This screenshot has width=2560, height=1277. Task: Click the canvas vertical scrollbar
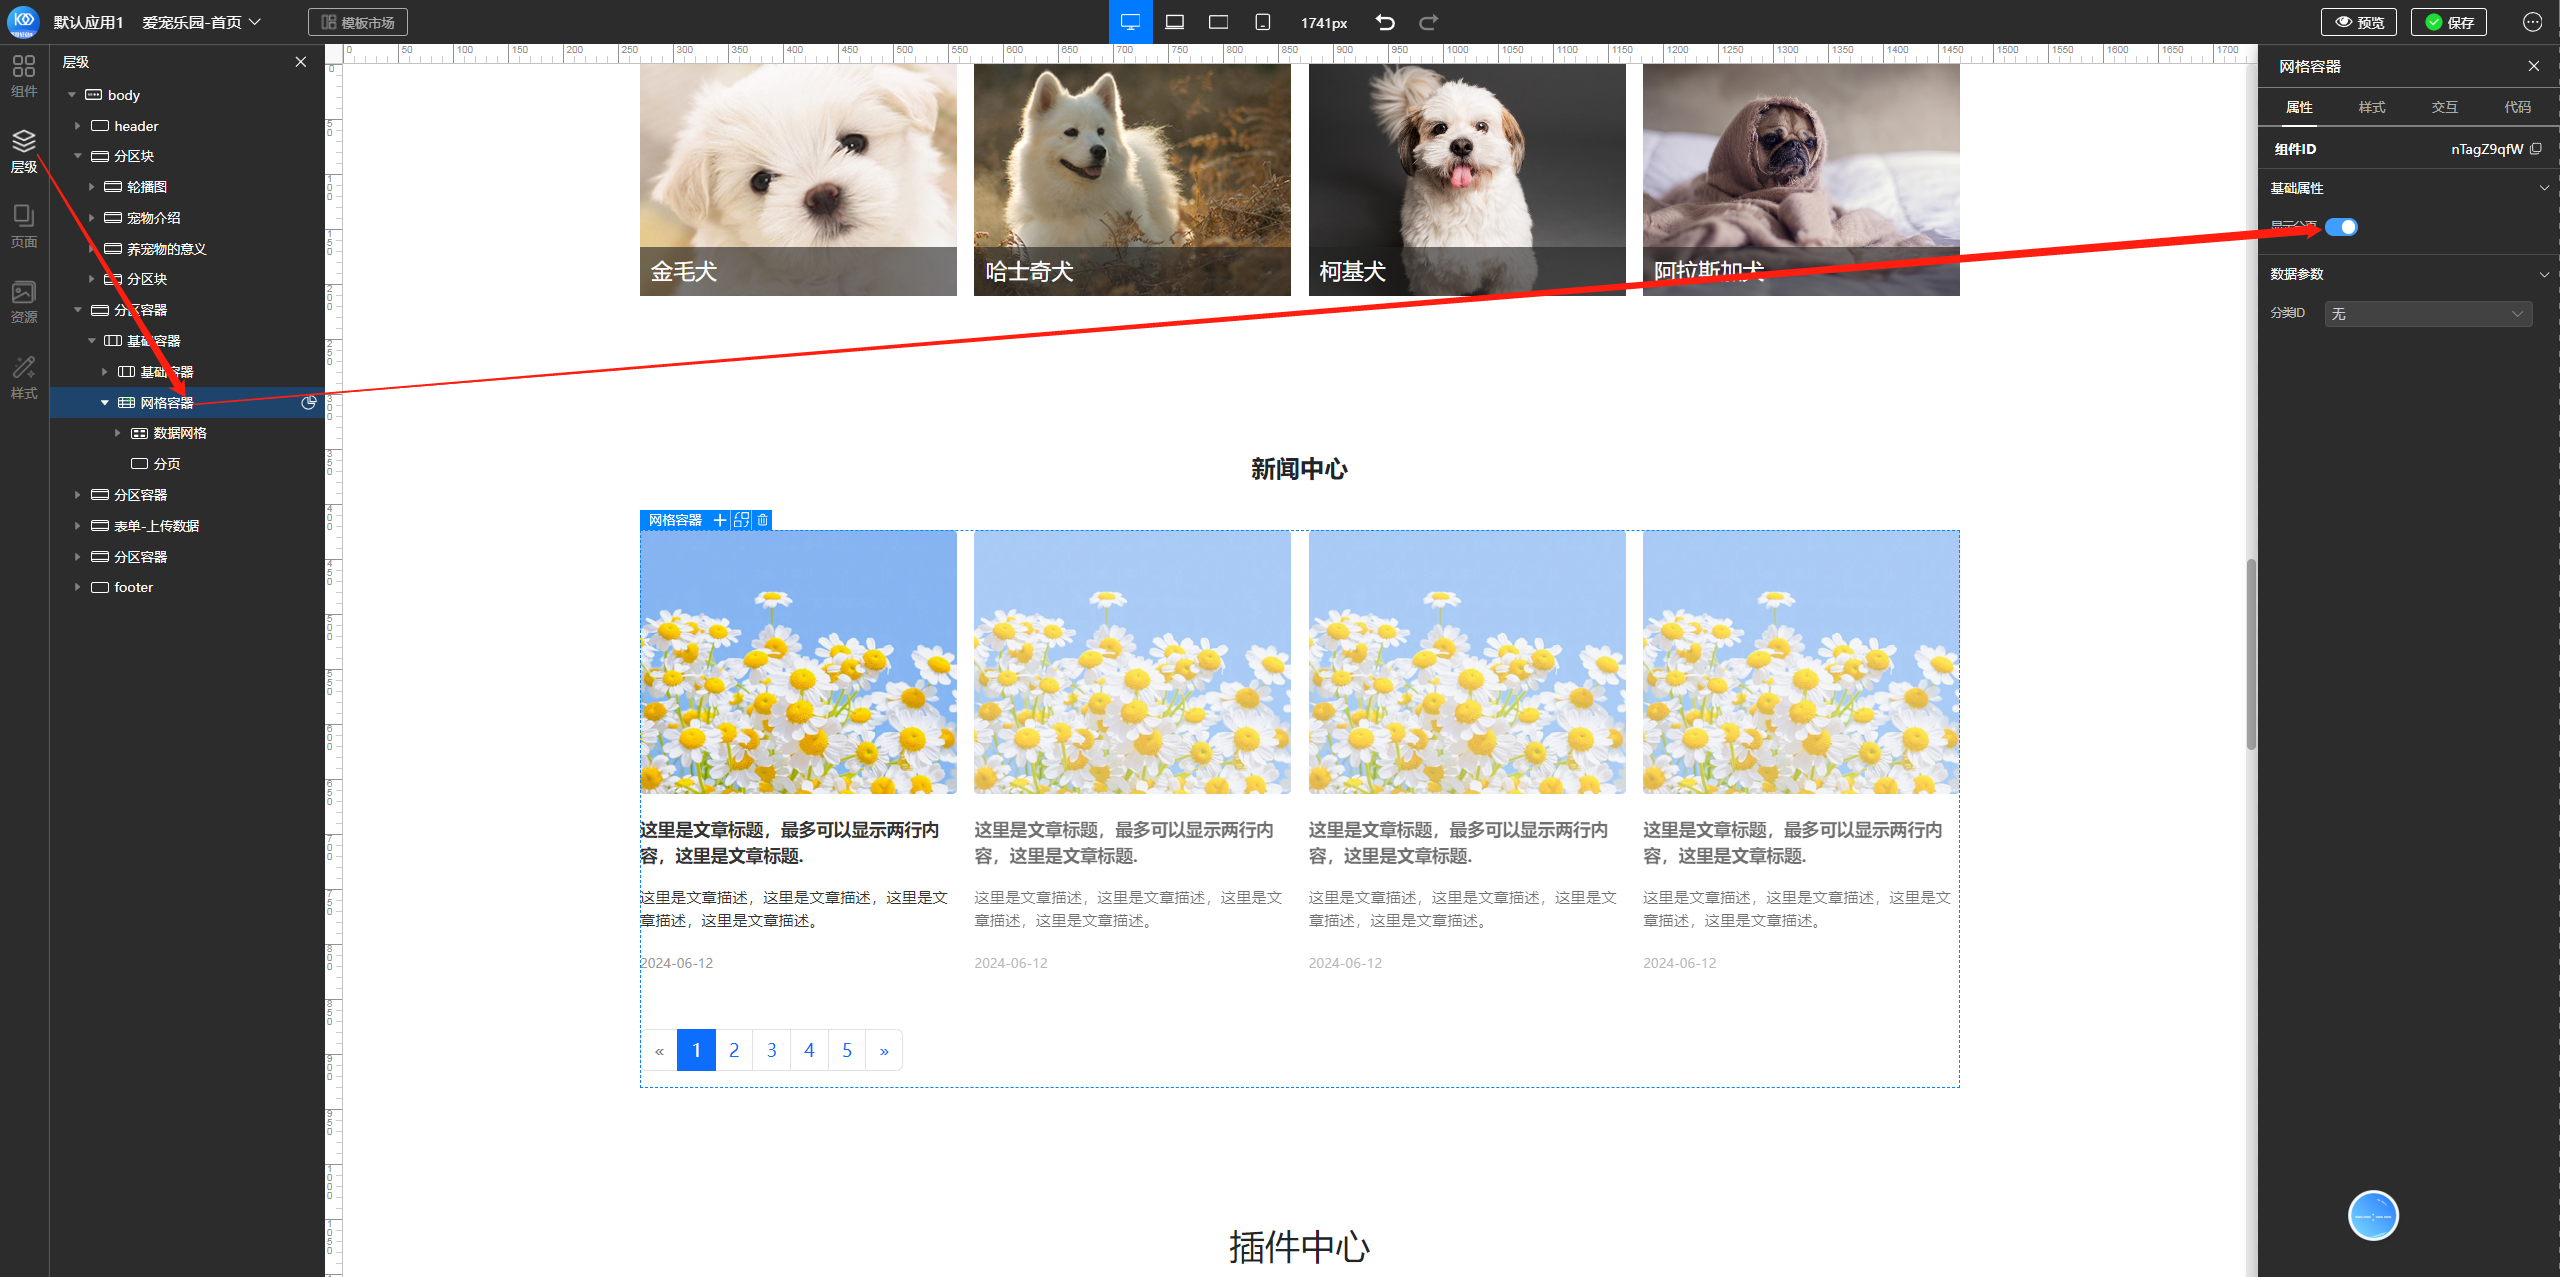[2251, 654]
